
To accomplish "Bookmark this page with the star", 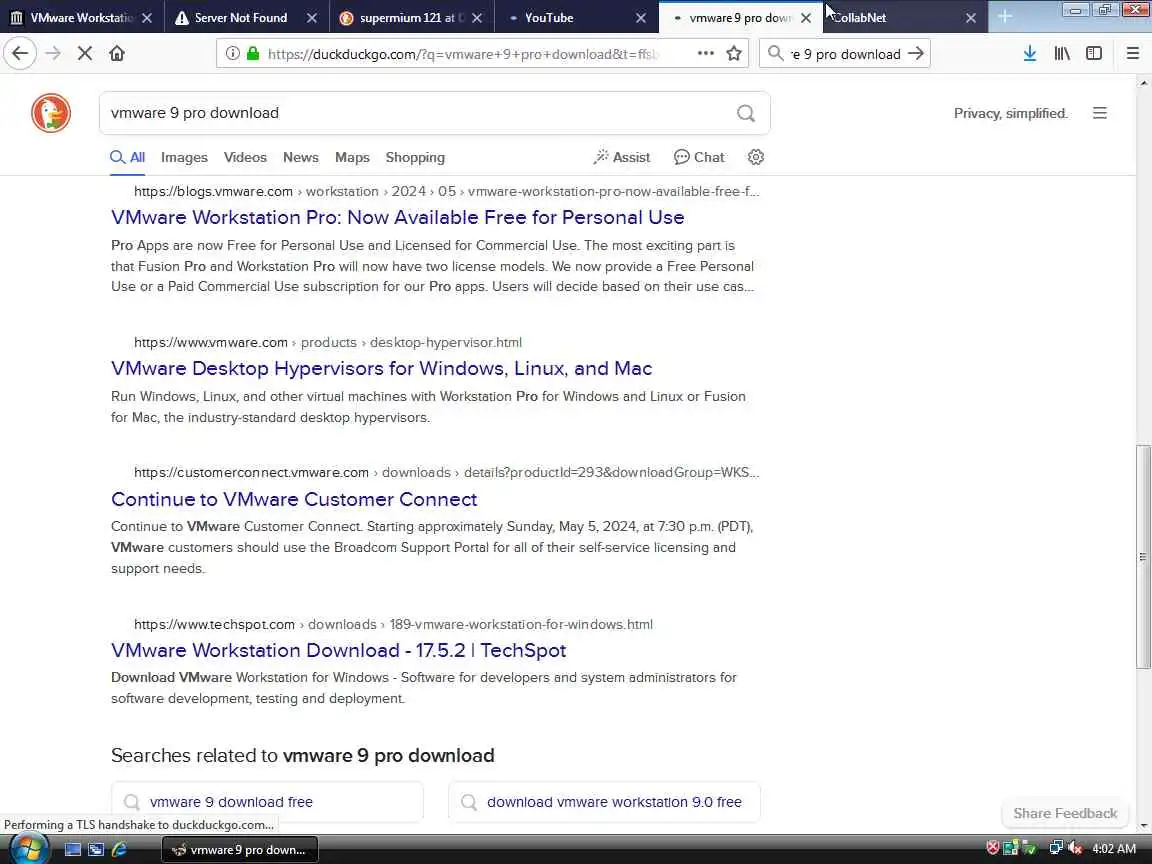I will [733, 53].
